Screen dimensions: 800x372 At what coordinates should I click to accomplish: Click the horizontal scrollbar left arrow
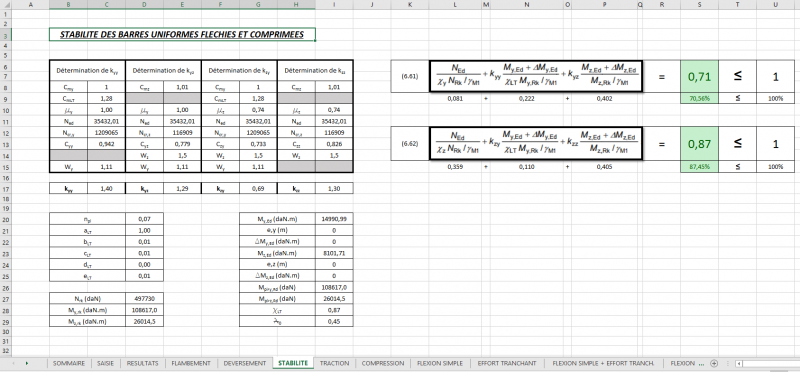(x=740, y=363)
